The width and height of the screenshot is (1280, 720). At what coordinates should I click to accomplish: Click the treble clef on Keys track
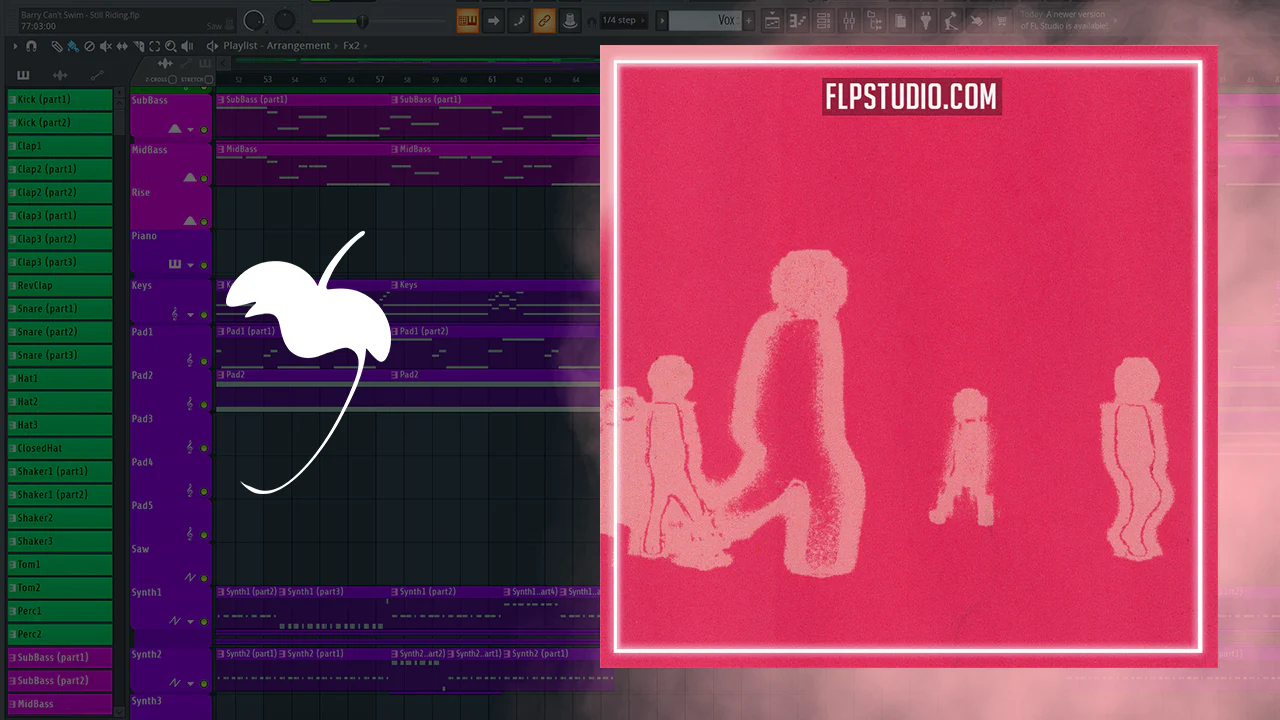tap(176, 313)
